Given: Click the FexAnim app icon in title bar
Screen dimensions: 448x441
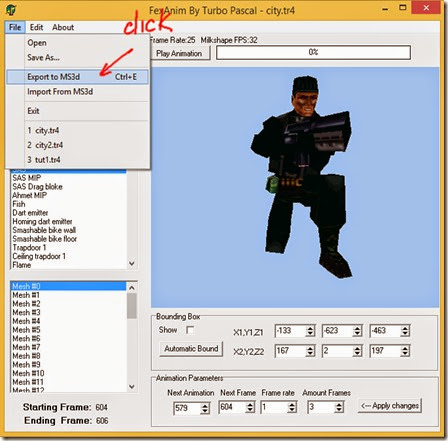Looking at the screenshot, I should pyautogui.click(x=10, y=10).
